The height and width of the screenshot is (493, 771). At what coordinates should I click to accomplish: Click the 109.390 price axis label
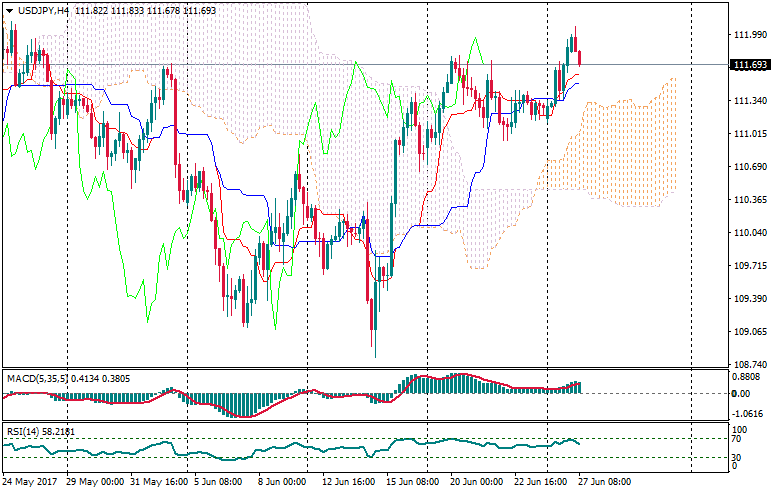(748, 299)
